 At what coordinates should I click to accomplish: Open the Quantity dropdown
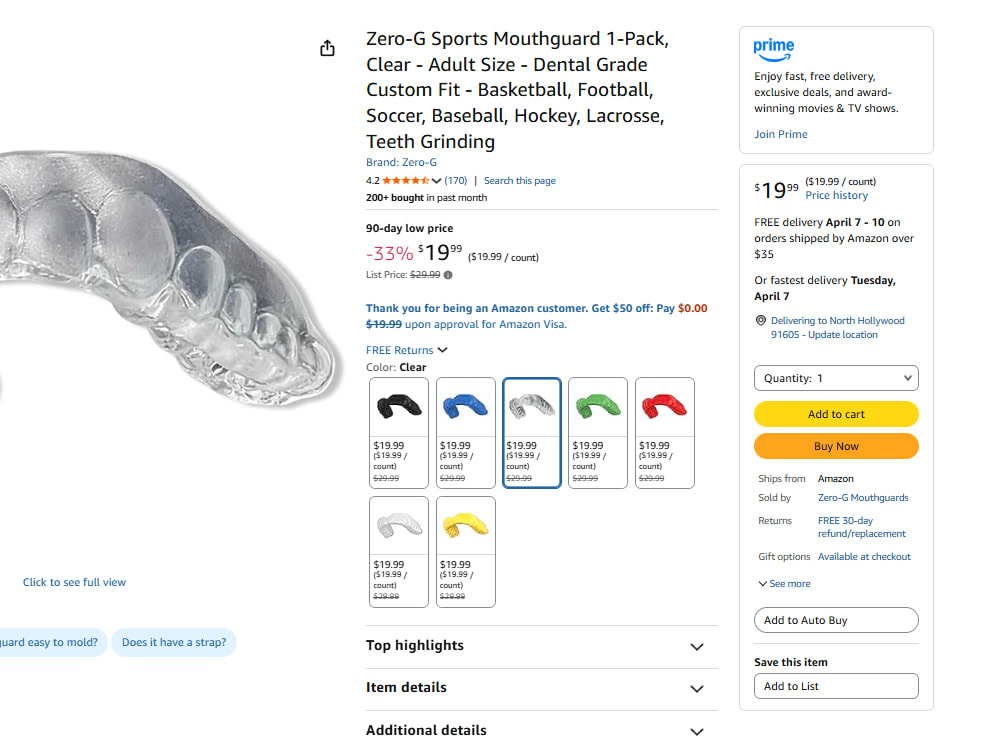tap(836, 378)
